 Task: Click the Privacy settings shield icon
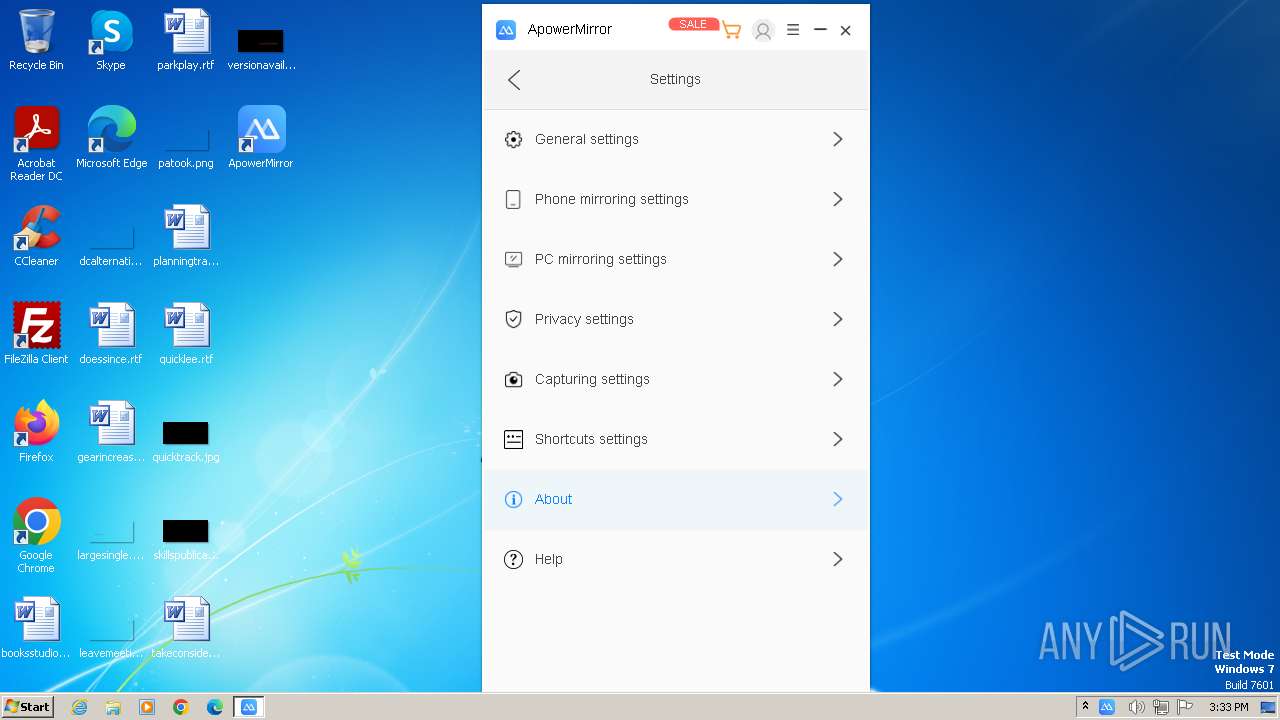[x=513, y=320]
